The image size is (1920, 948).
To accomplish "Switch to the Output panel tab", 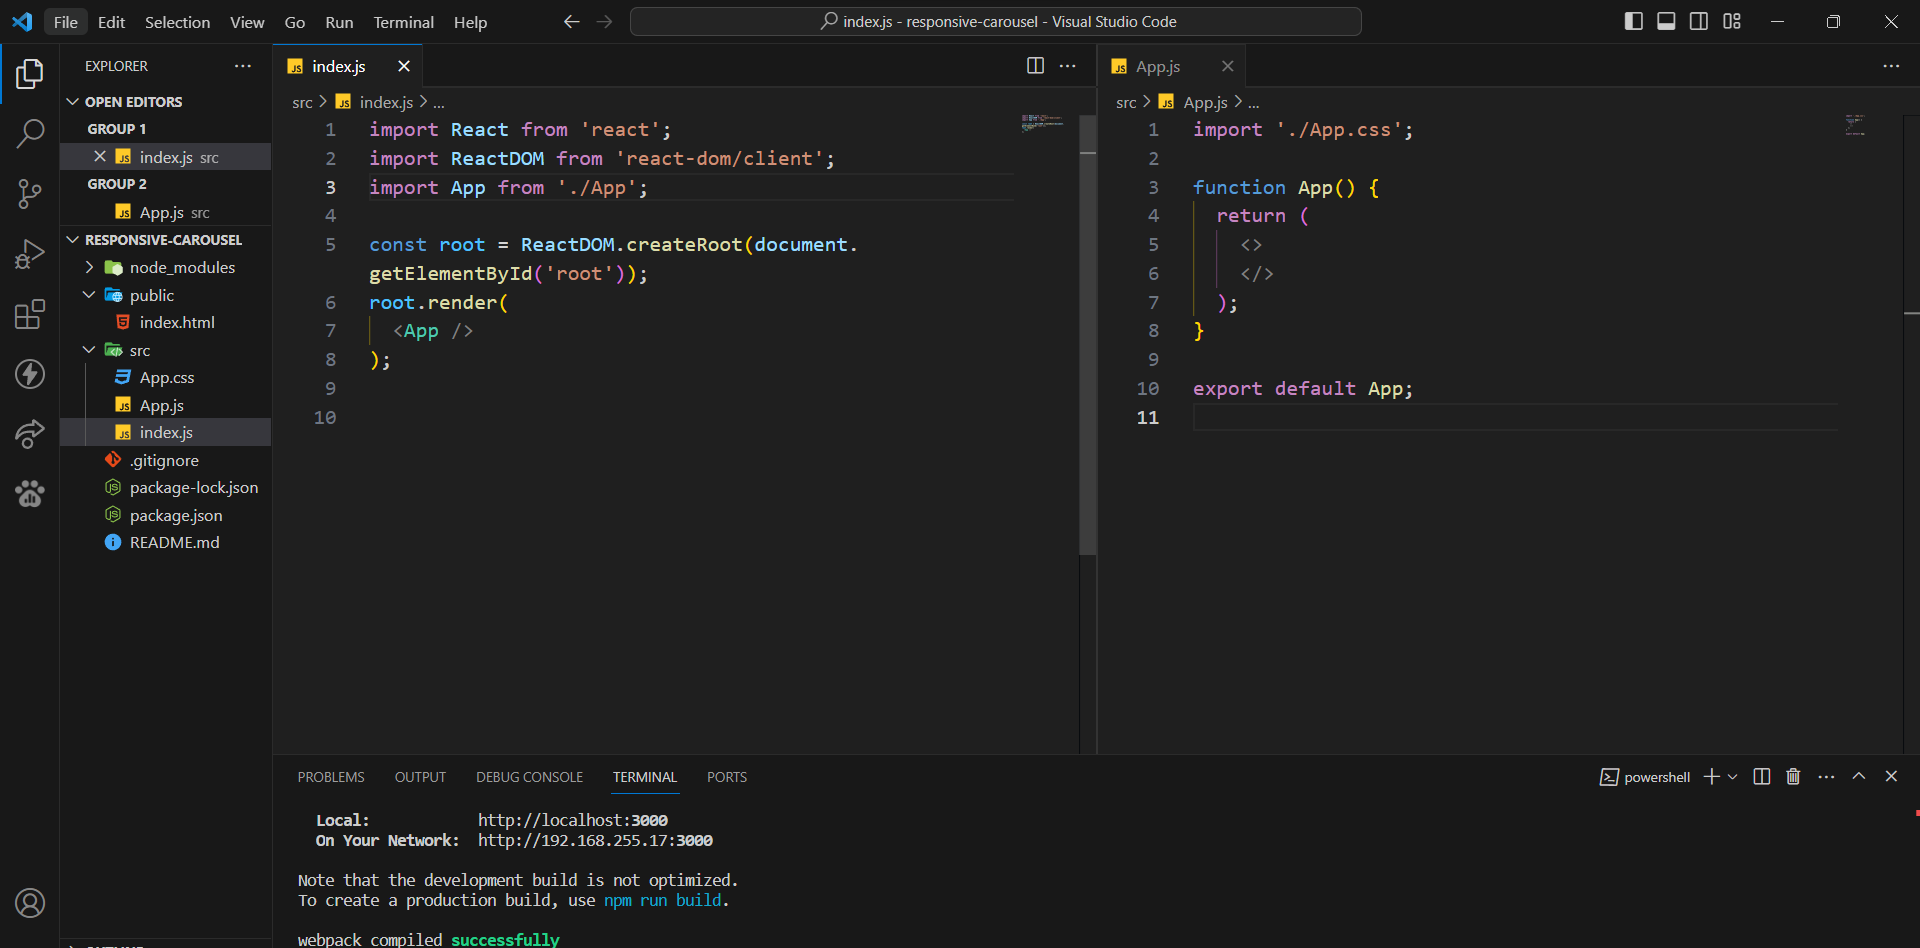I will pos(420,777).
